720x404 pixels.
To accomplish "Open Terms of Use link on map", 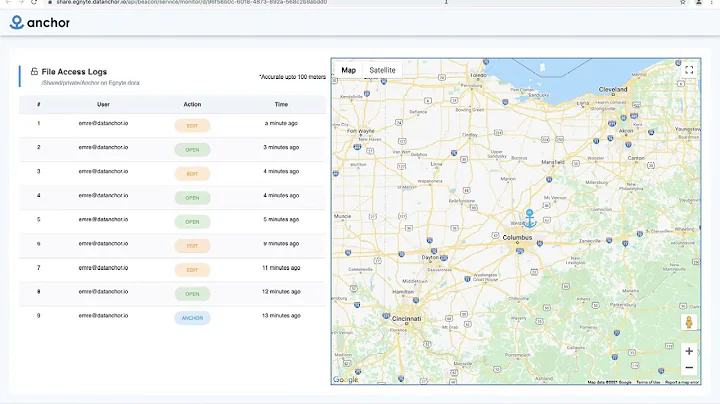I will [x=648, y=382].
